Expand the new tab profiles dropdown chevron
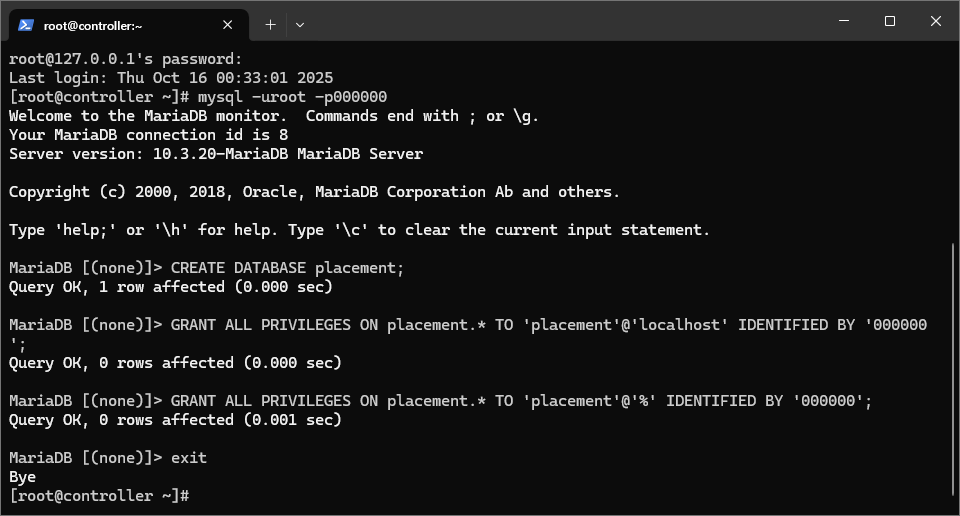The height and width of the screenshot is (516, 960). click(300, 25)
